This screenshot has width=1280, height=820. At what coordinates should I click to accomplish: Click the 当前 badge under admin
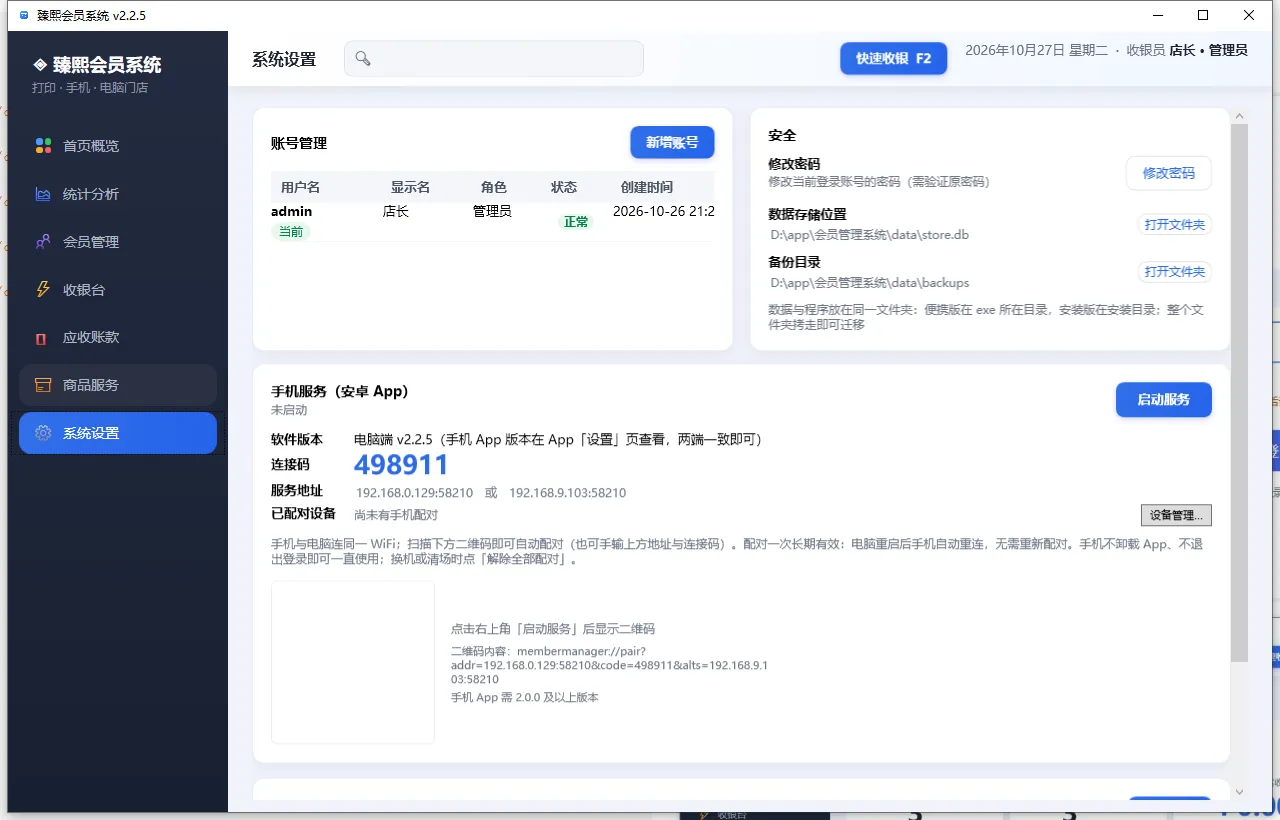pyautogui.click(x=290, y=231)
